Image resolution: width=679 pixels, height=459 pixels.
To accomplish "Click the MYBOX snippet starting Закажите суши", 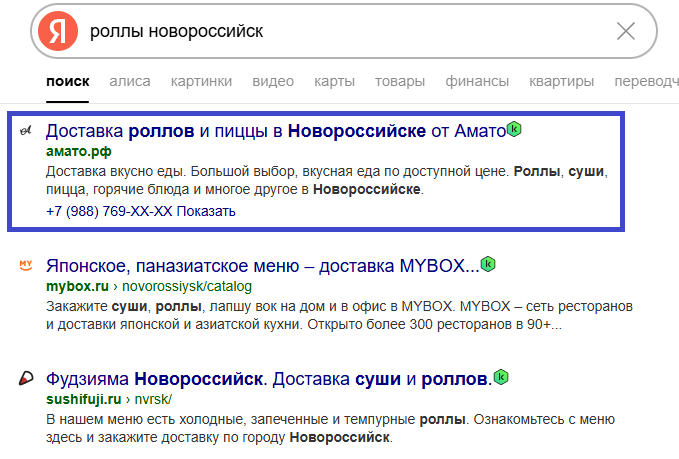I will pyautogui.click(x=340, y=315).
